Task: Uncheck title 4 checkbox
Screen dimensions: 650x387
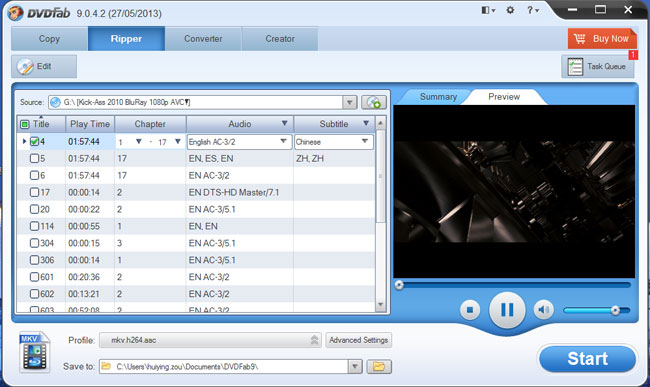Action: (x=34, y=141)
